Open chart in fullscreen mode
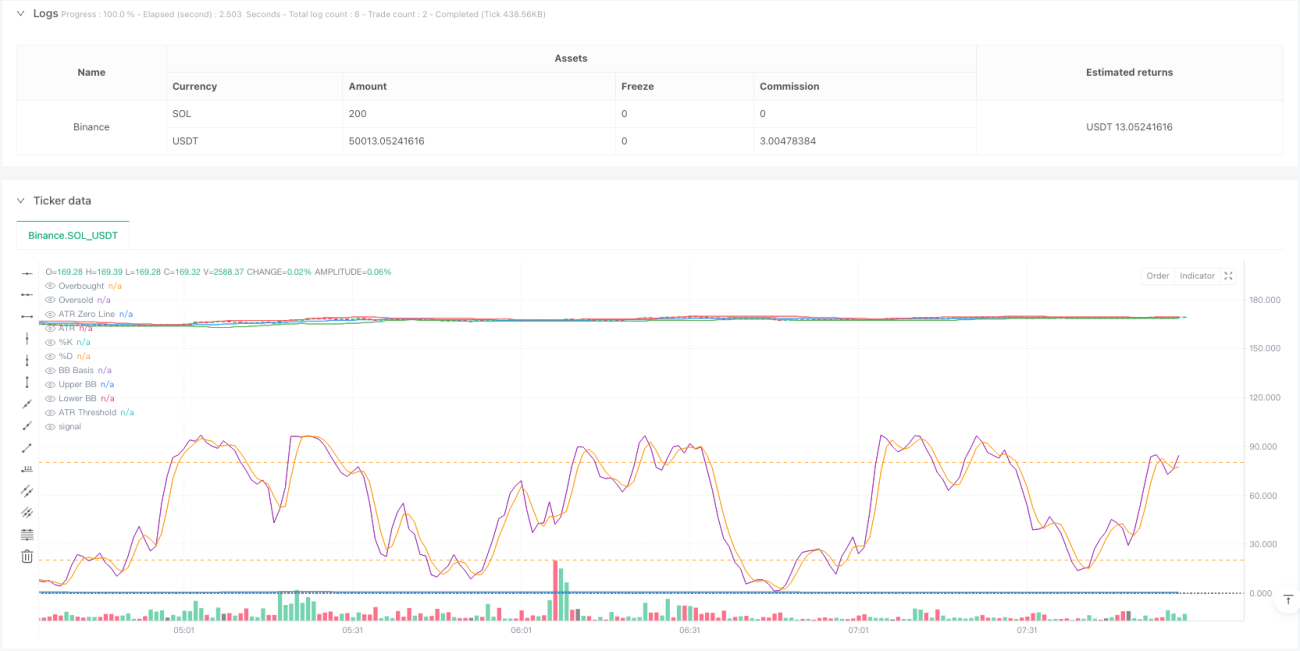Viewport: 1300px width, 651px height. 1229,276
